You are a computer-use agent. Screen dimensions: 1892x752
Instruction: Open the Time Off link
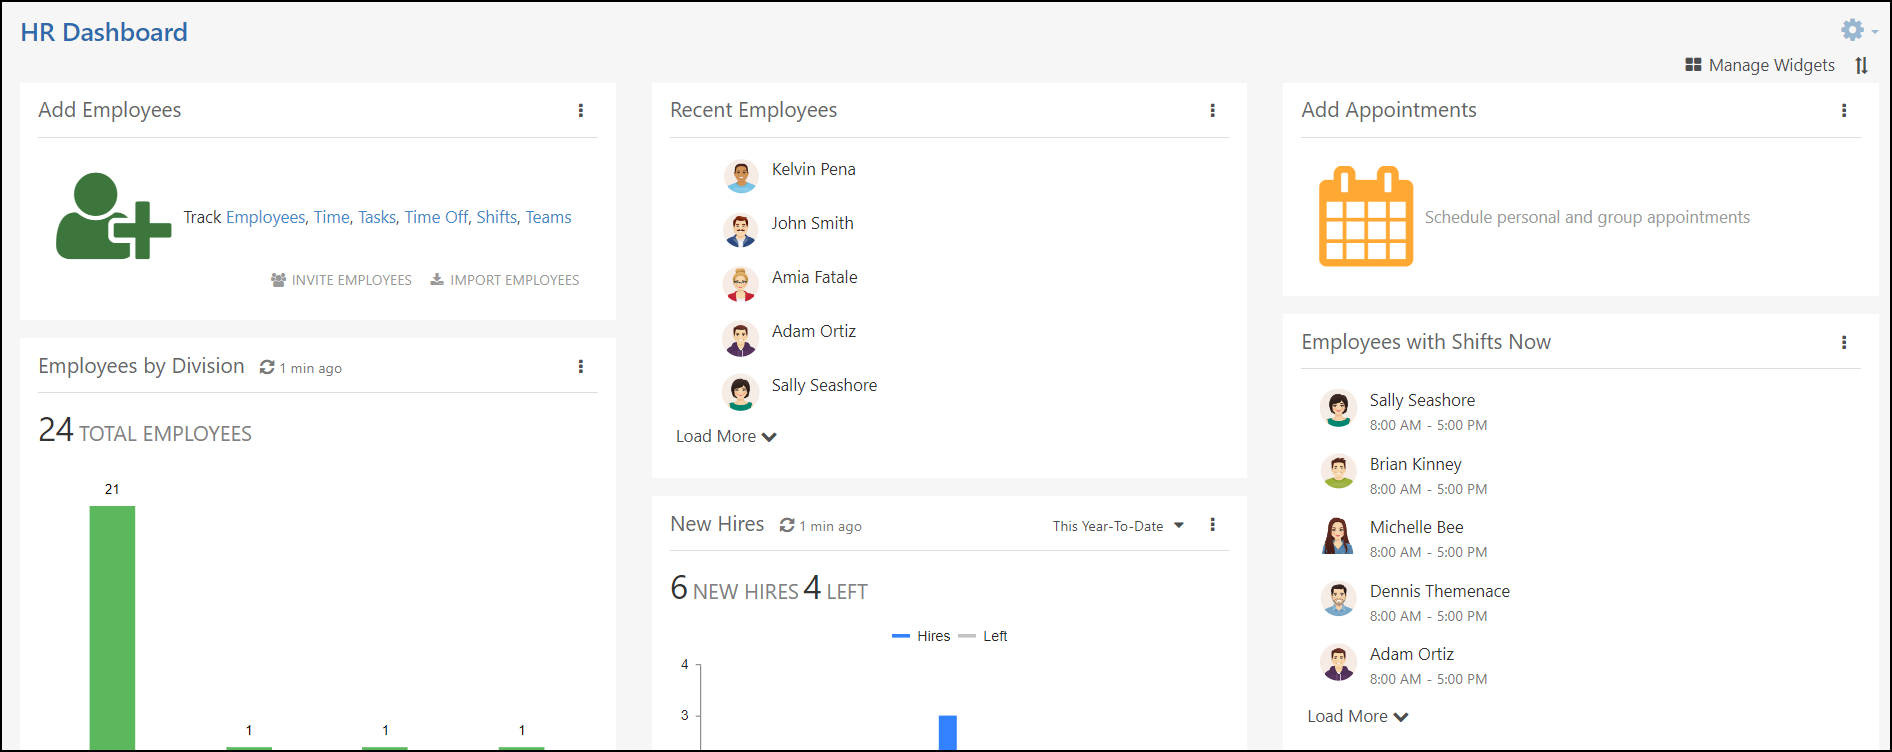pyautogui.click(x=436, y=217)
